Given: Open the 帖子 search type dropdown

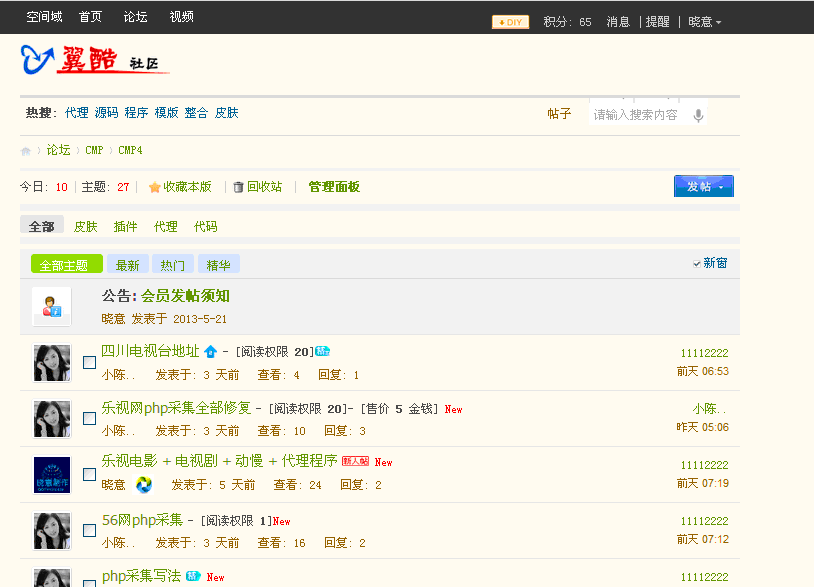Looking at the screenshot, I should click(561, 113).
